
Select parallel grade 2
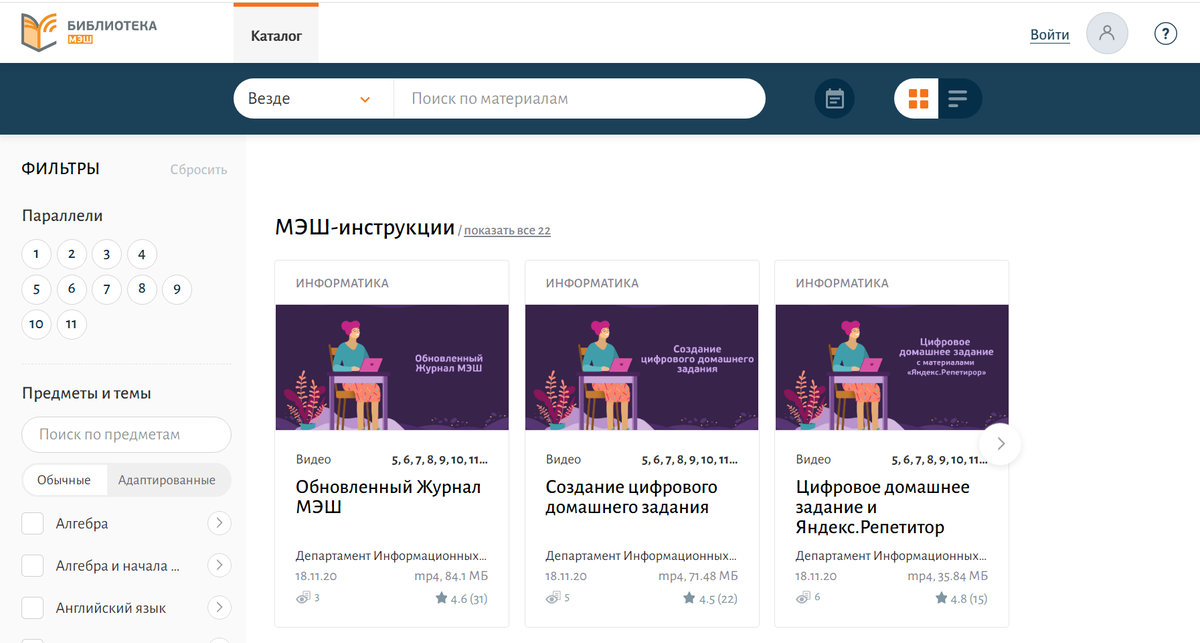point(72,254)
